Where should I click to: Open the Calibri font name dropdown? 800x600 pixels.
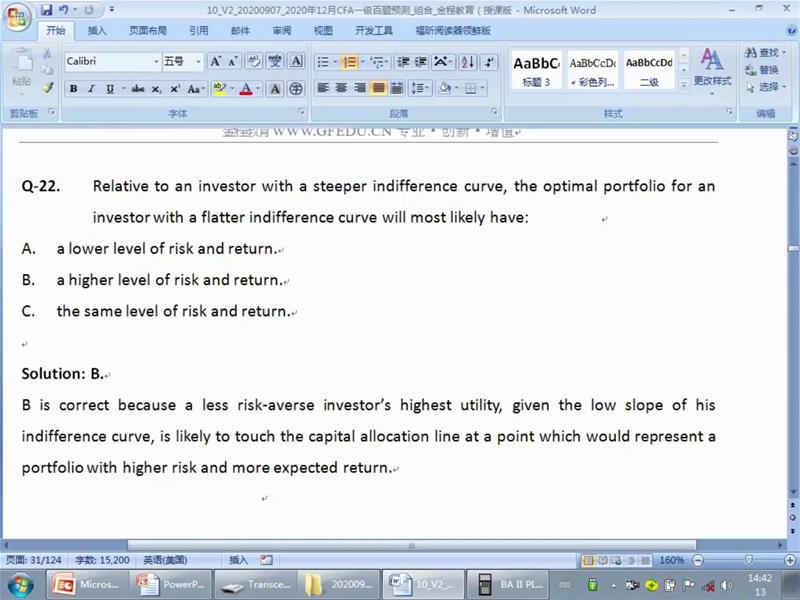tap(155, 62)
